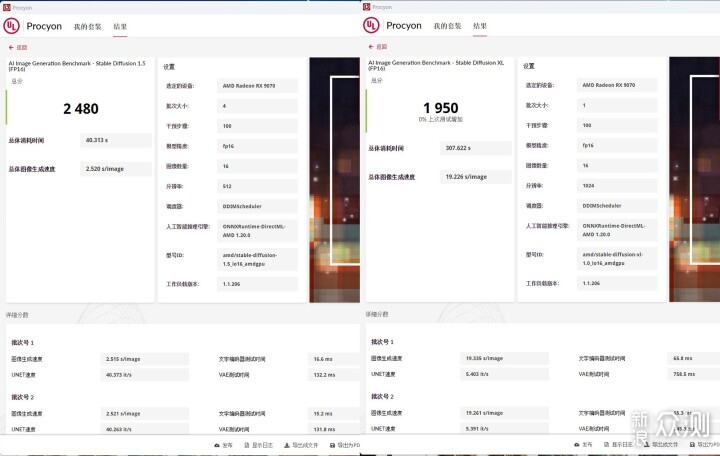Click workload version 1.1.206 in left window
The width and height of the screenshot is (720, 456).
tap(257, 284)
